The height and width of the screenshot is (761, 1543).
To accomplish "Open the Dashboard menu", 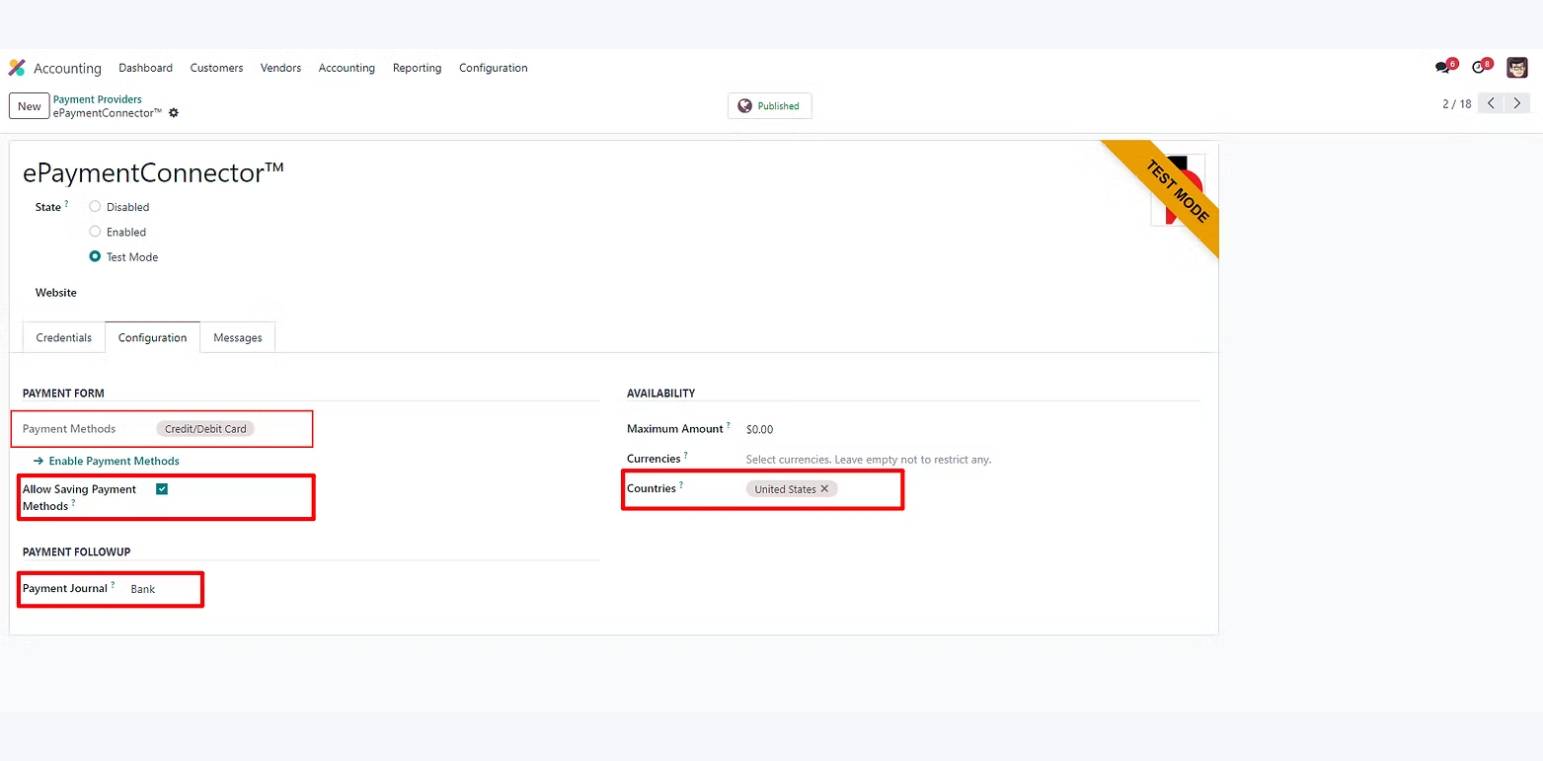I will (x=146, y=68).
